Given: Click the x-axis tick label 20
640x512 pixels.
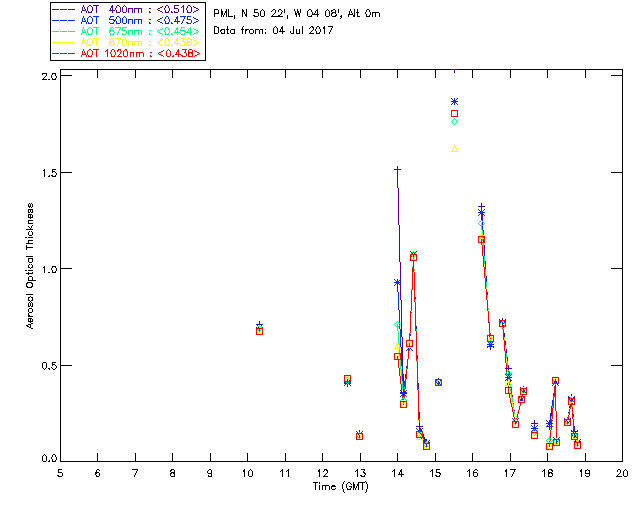Looking at the screenshot, I should [622, 472].
